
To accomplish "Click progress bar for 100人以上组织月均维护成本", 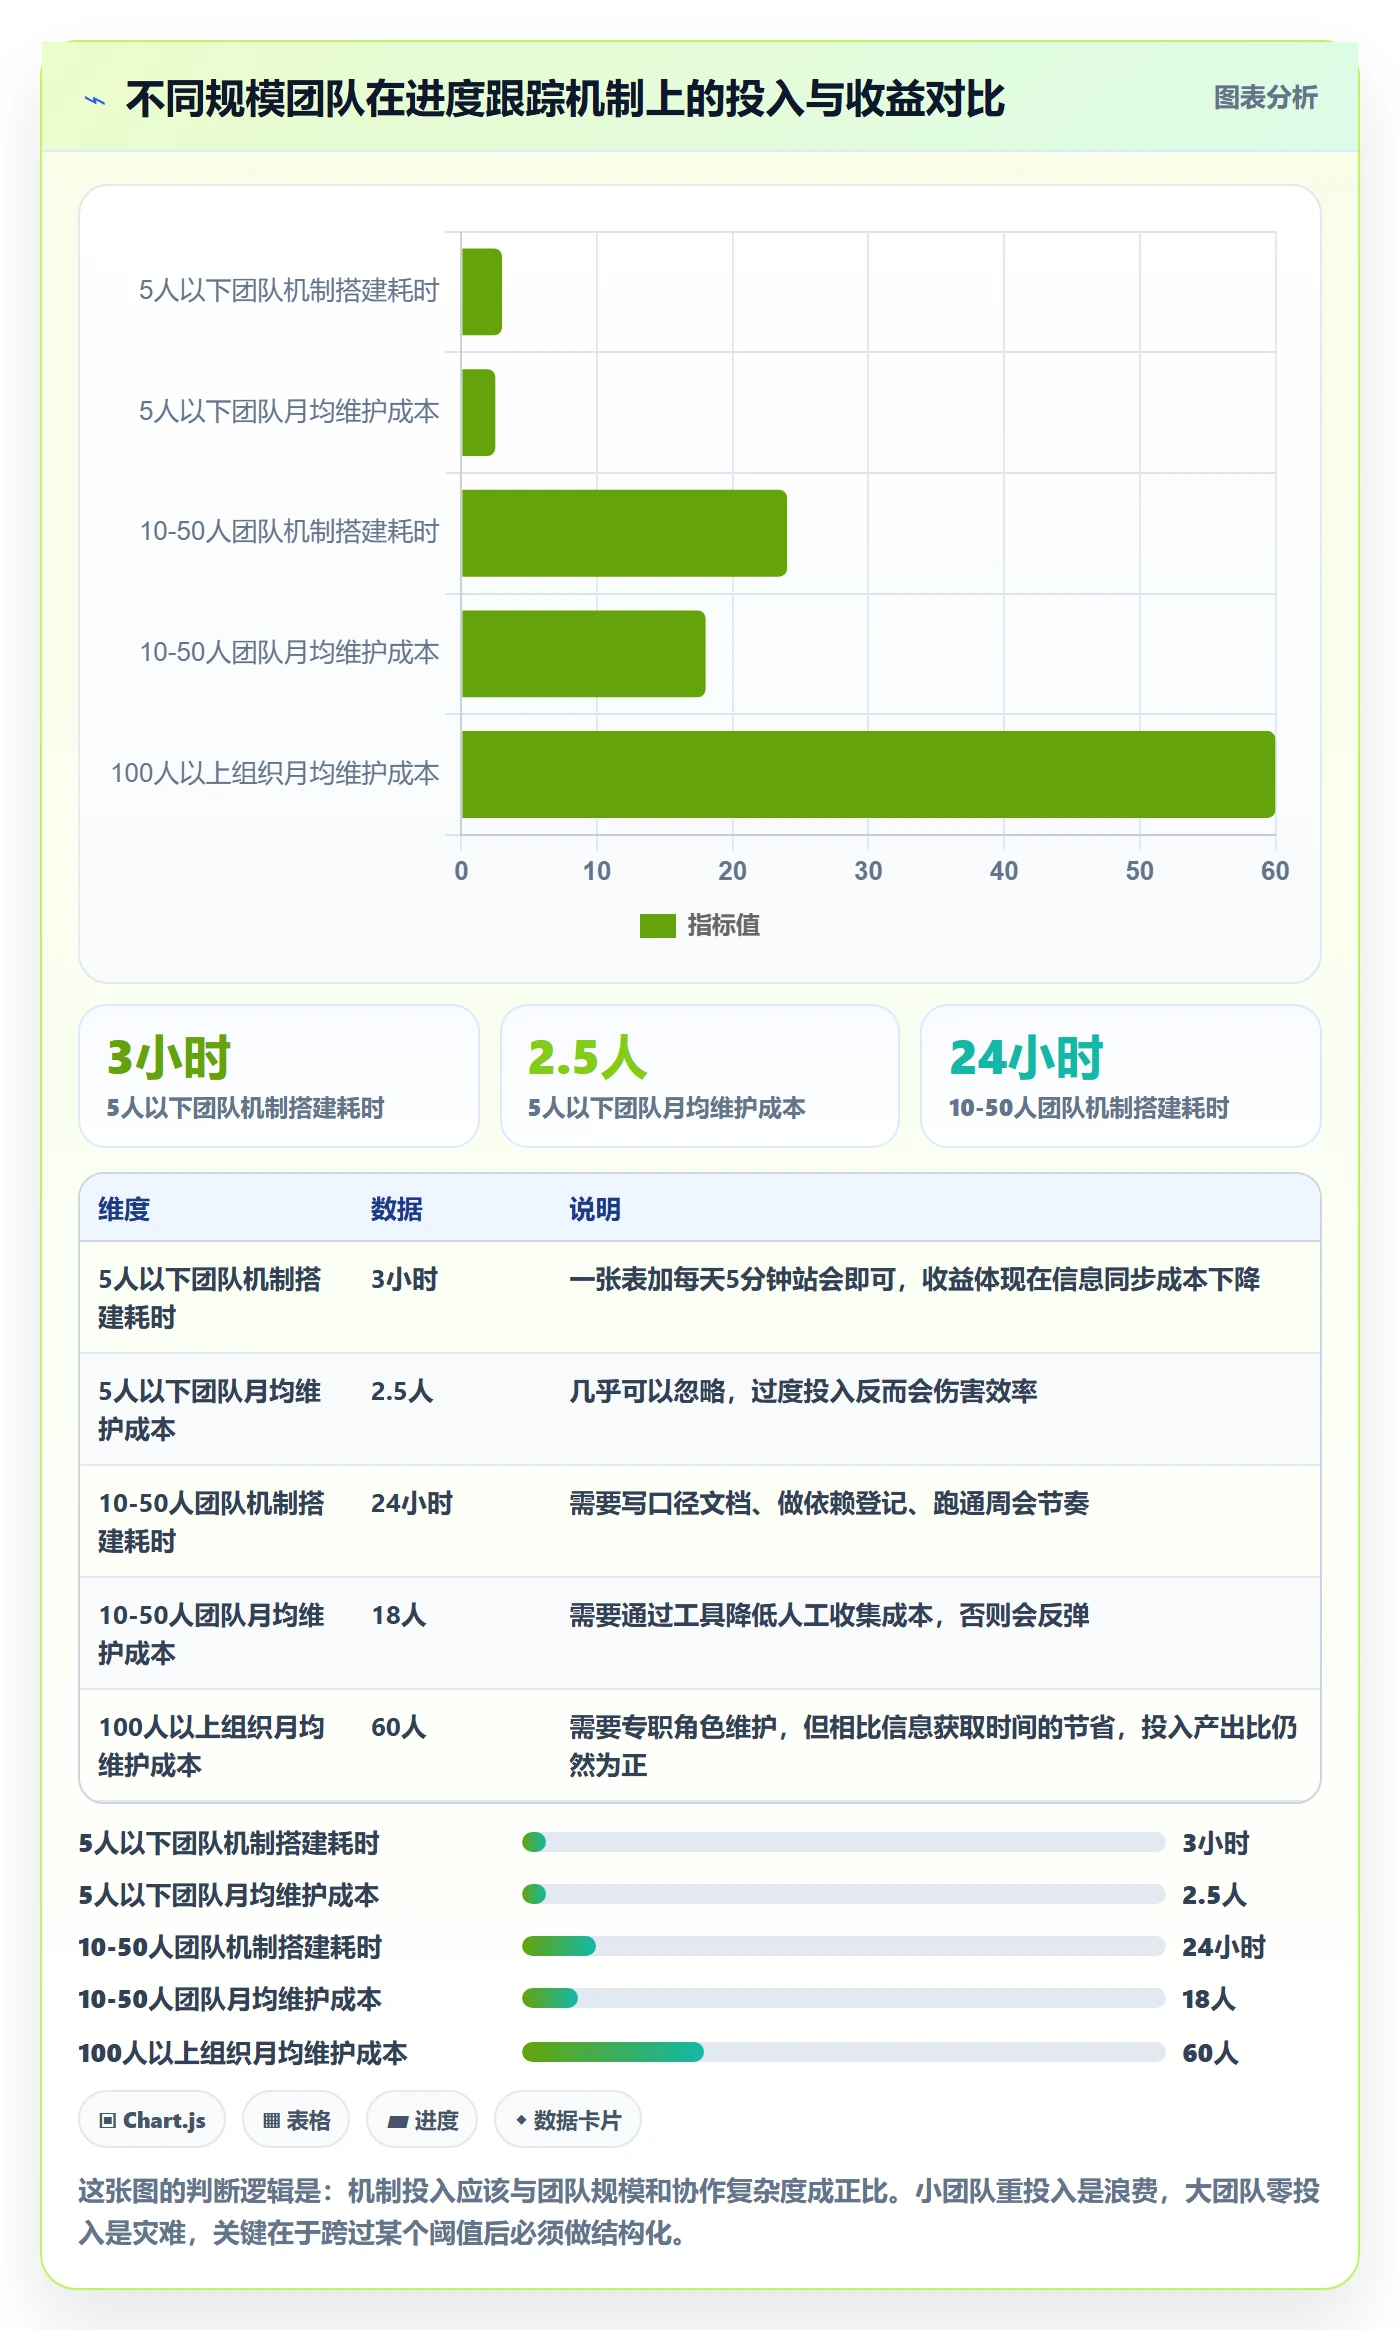I will point(844,2052).
